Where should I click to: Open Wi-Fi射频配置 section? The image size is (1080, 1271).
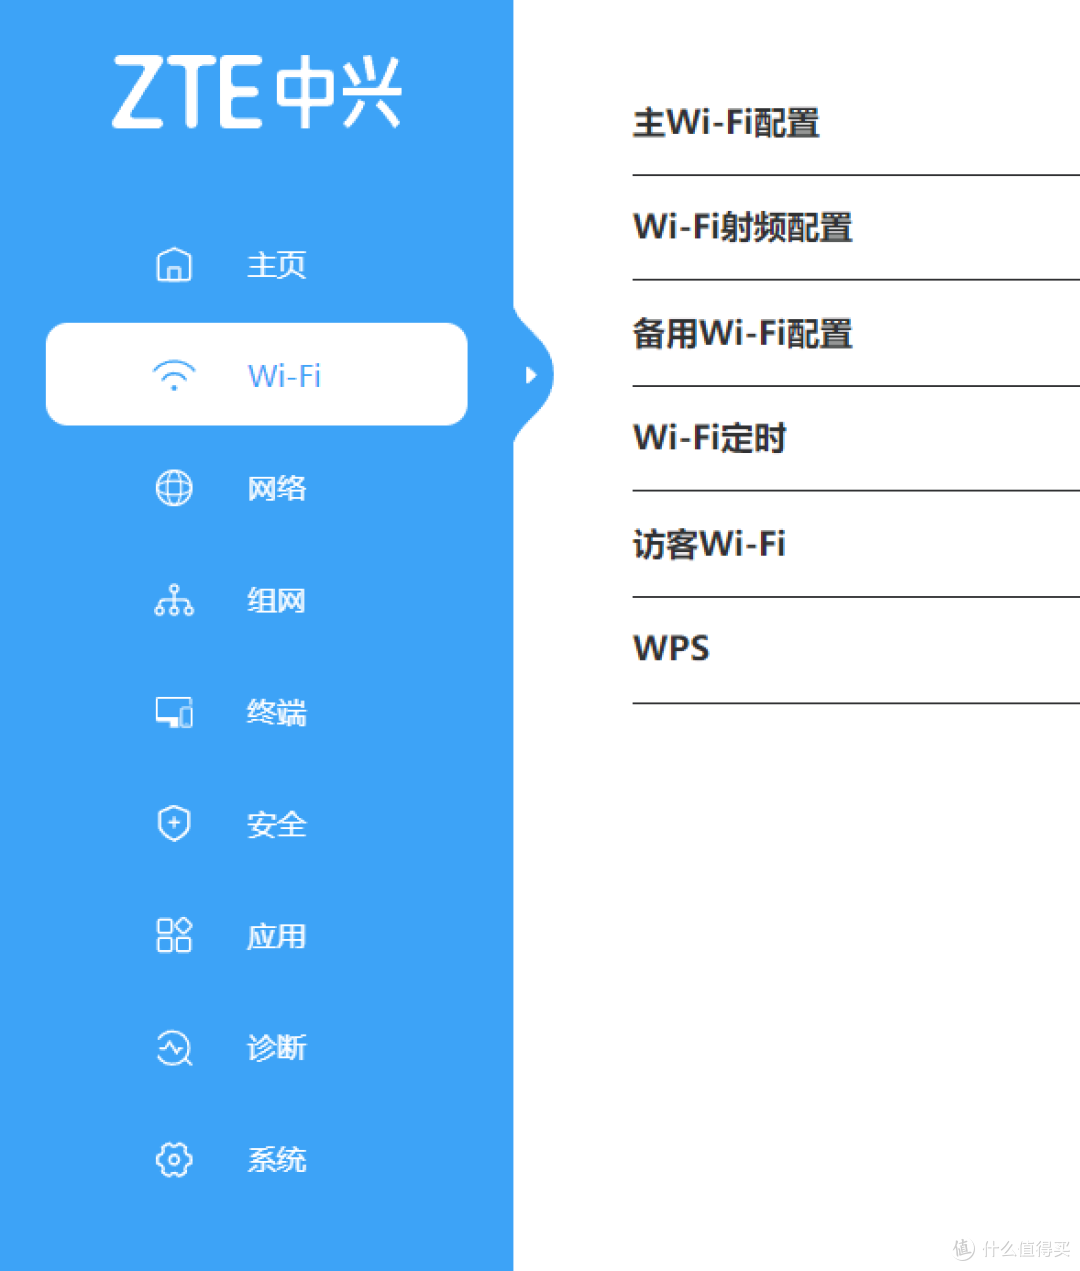[742, 228]
